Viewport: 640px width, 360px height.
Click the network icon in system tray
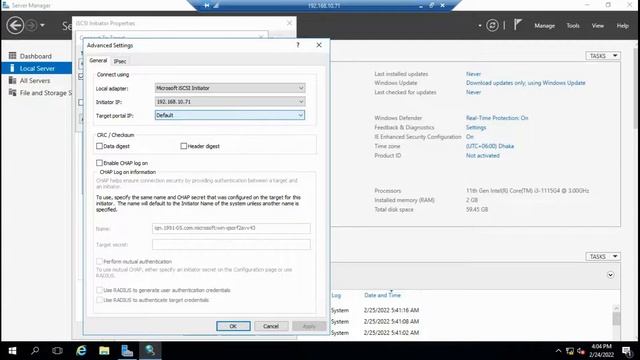pyautogui.click(x=570, y=351)
